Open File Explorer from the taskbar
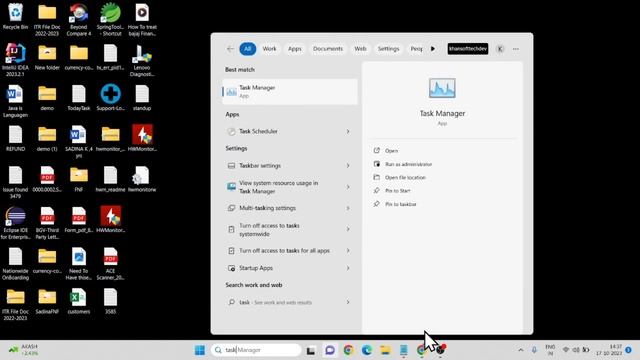The image size is (640, 360). pos(385,350)
